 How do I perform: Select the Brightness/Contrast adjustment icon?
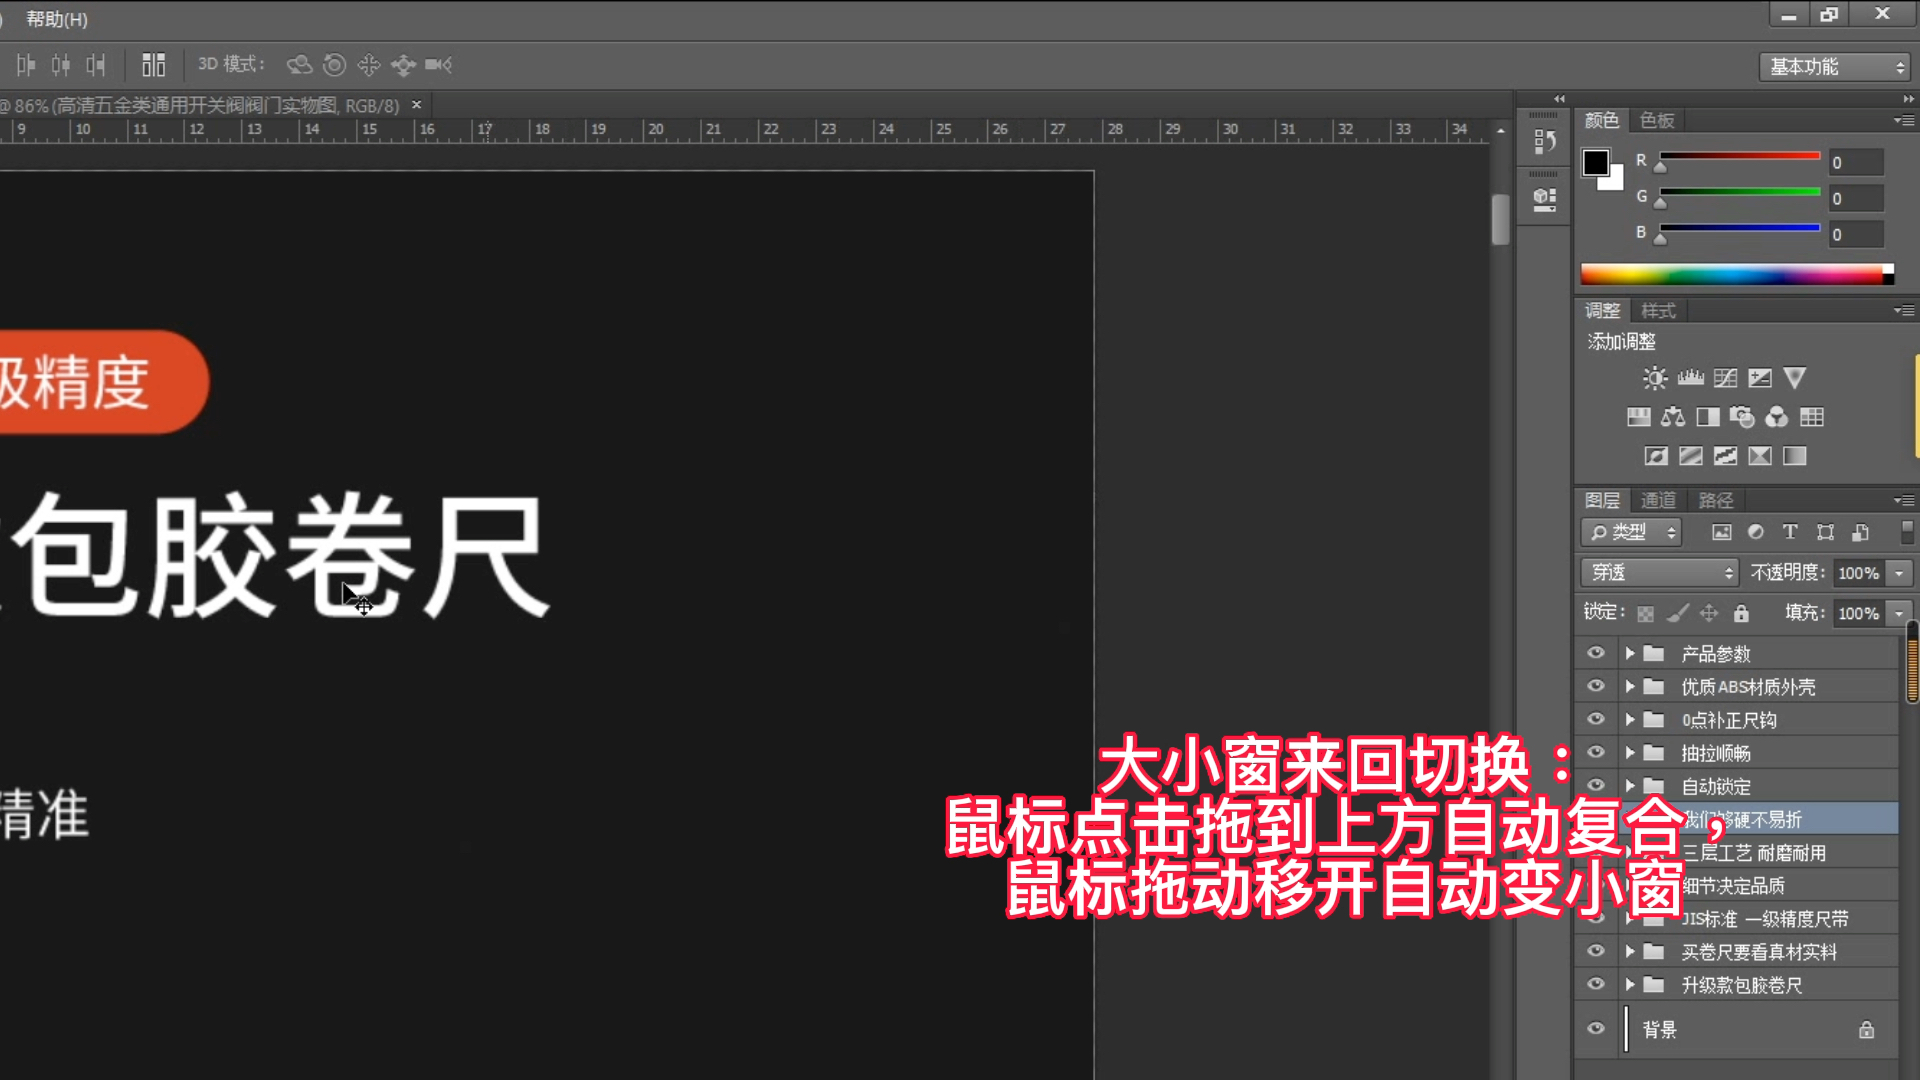pyautogui.click(x=1654, y=377)
